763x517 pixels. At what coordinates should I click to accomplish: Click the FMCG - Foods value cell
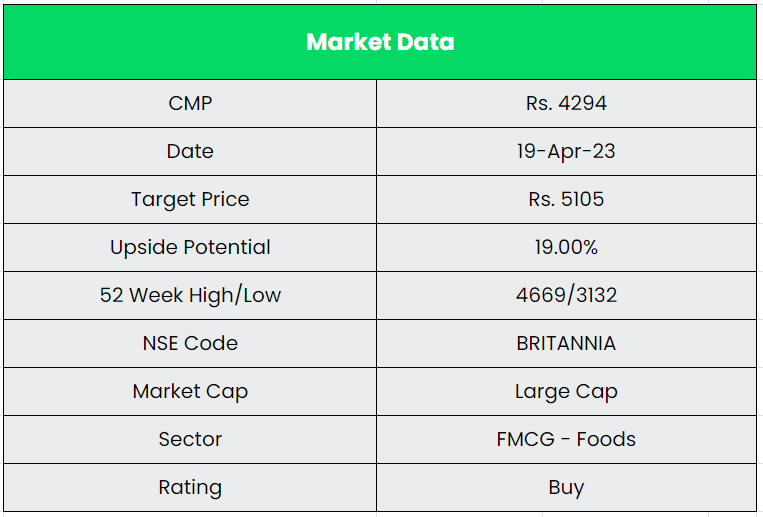click(x=566, y=439)
